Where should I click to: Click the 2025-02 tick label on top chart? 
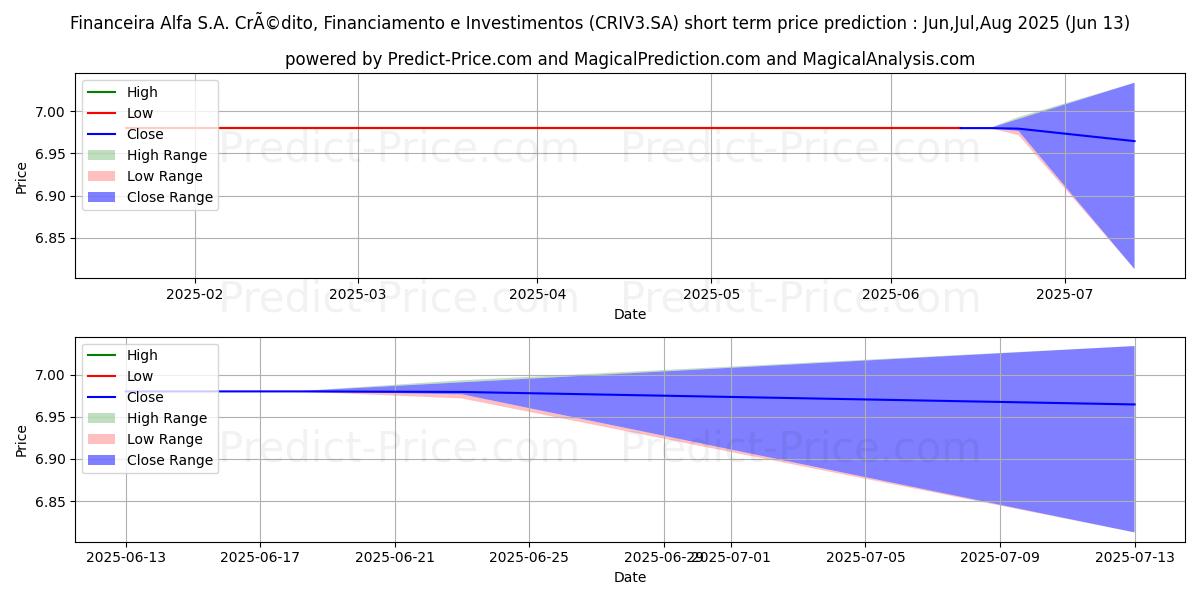tap(195, 295)
